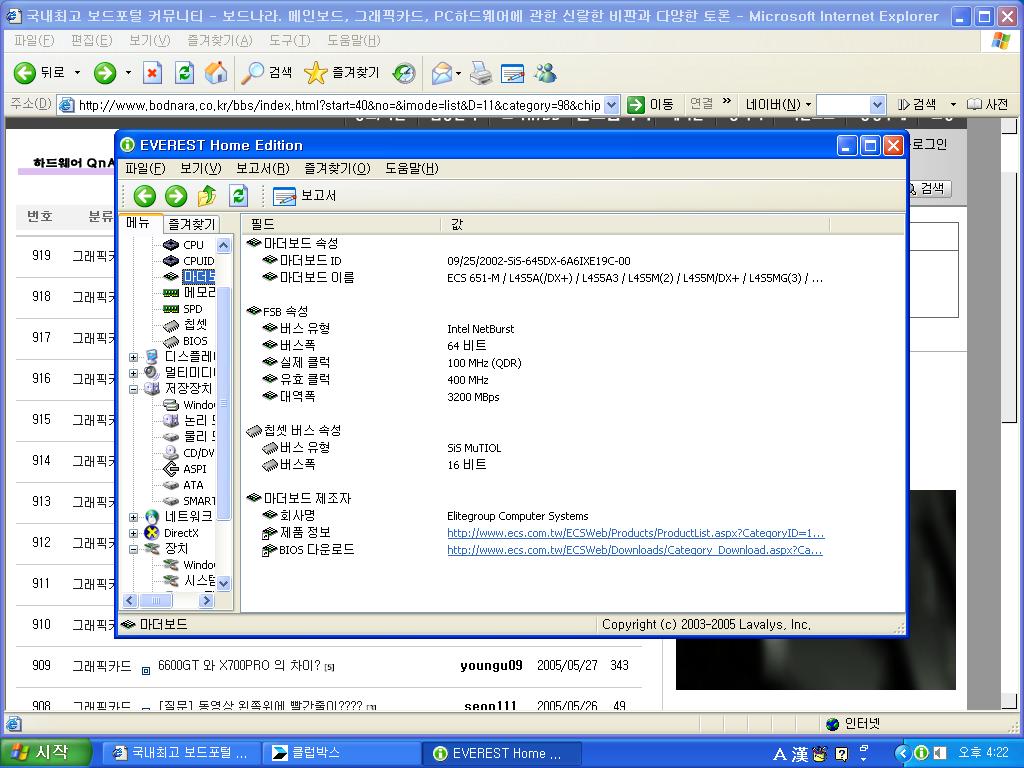Click the IE edit page toolbar icon
The height and width of the screenshot is (768, 1024).
click(513, 72)
